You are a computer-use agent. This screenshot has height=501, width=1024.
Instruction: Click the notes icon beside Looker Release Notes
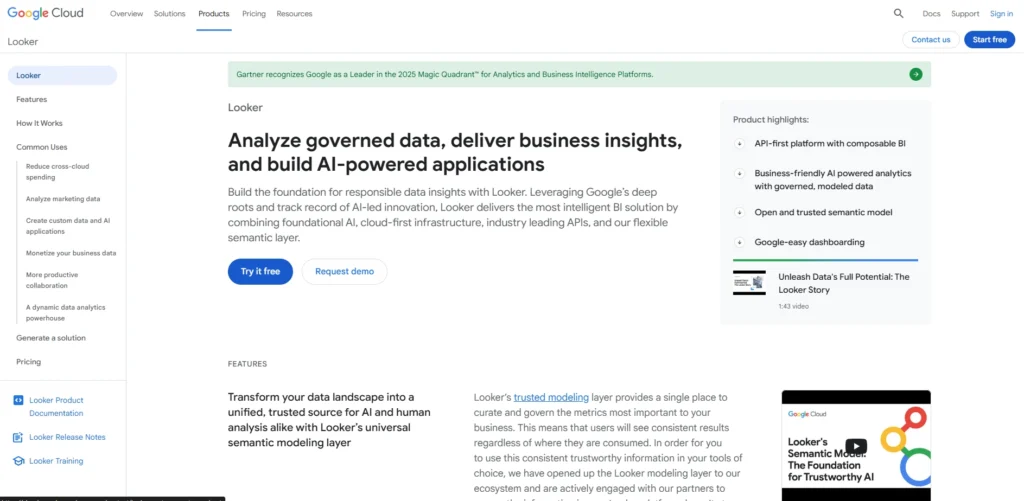point(18,437)
